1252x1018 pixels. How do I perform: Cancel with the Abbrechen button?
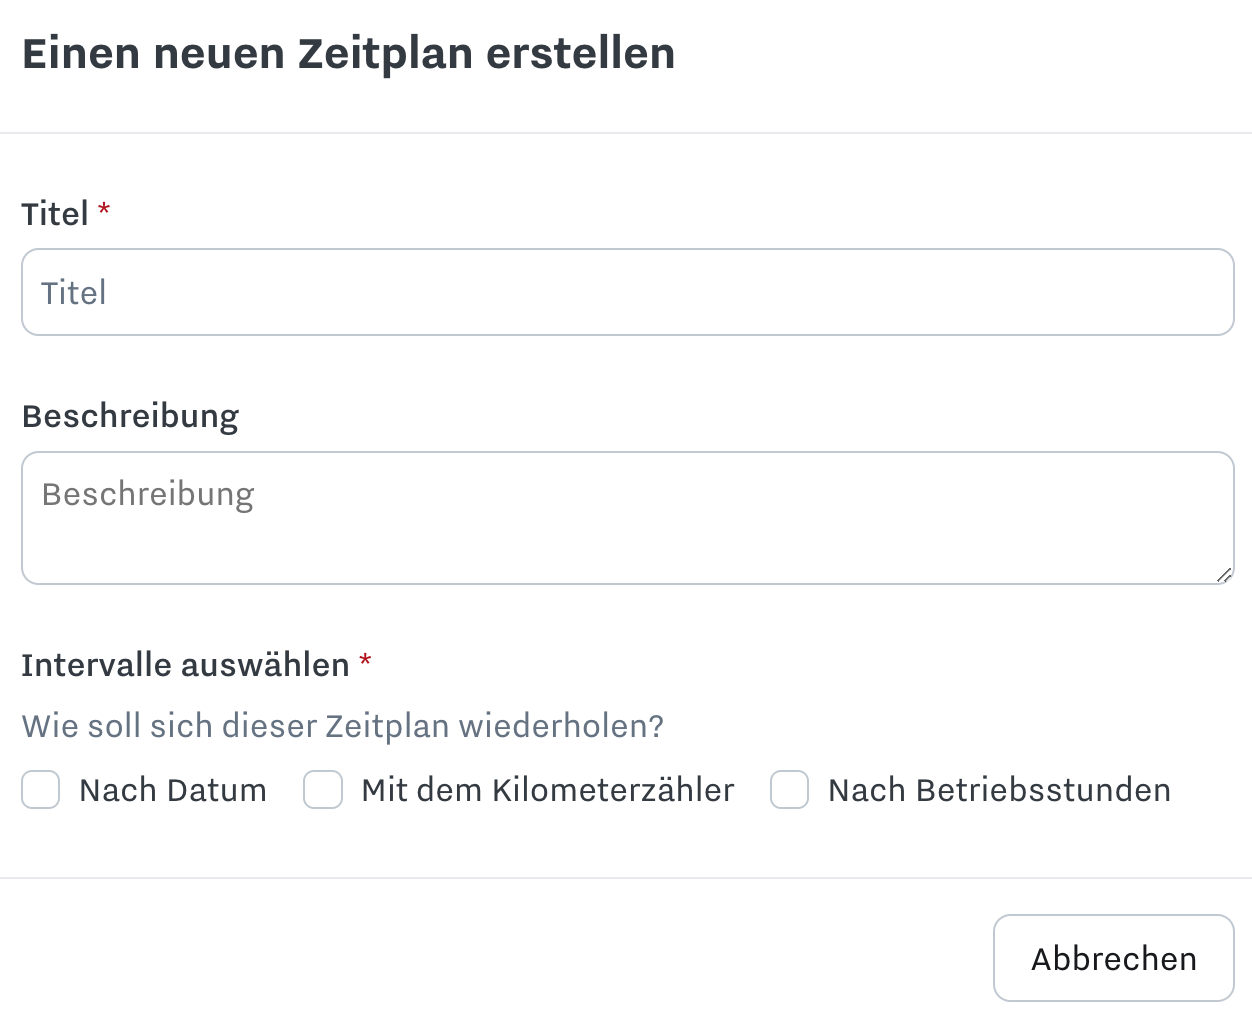pos(1114,958)
